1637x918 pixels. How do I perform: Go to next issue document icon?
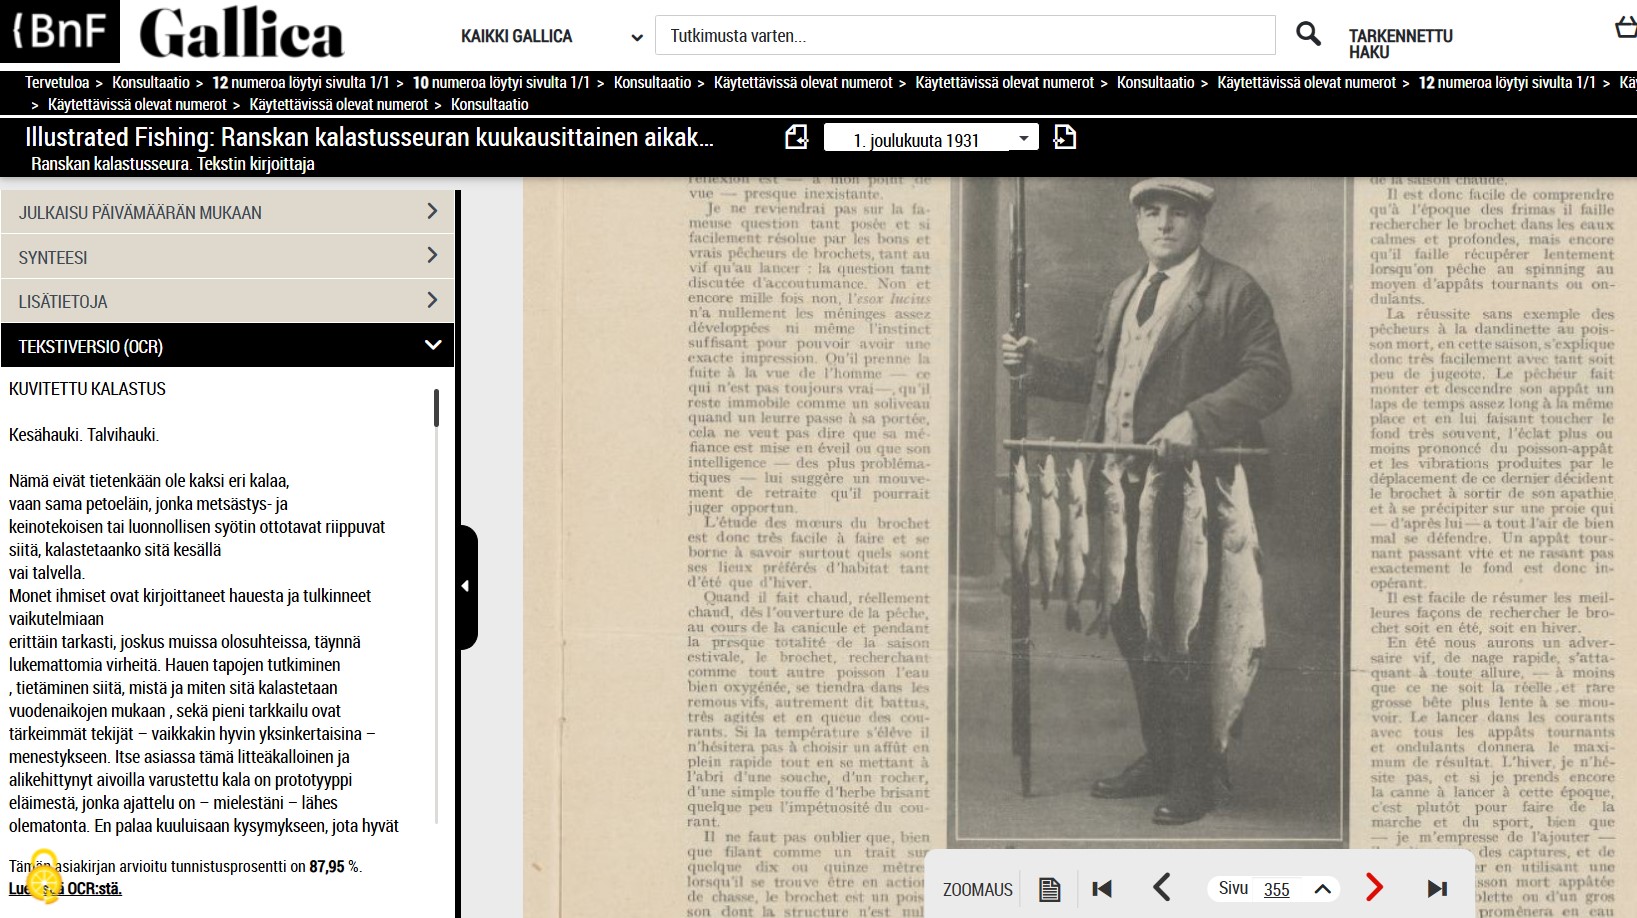[x=1065, y=137]
